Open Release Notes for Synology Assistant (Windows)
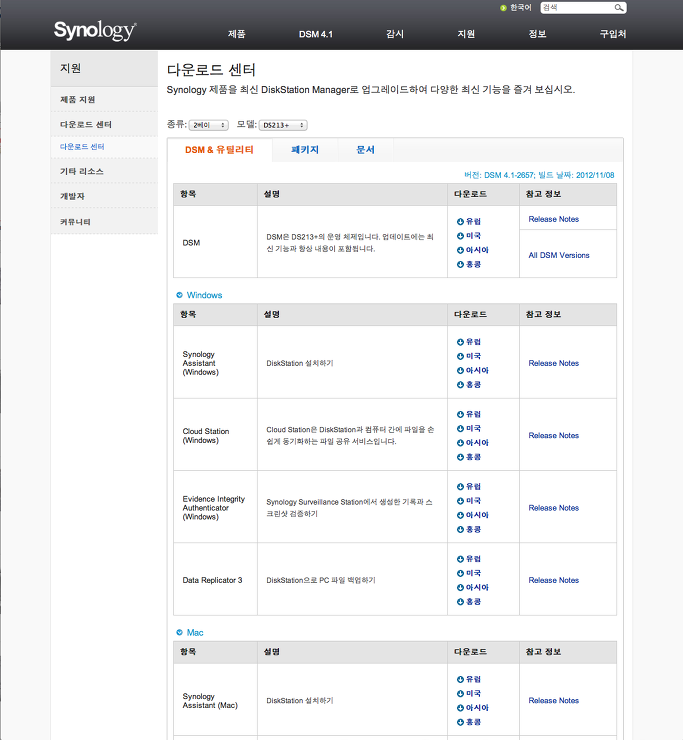This screenshot has height=740, width=683. click(x=554, y=363)
